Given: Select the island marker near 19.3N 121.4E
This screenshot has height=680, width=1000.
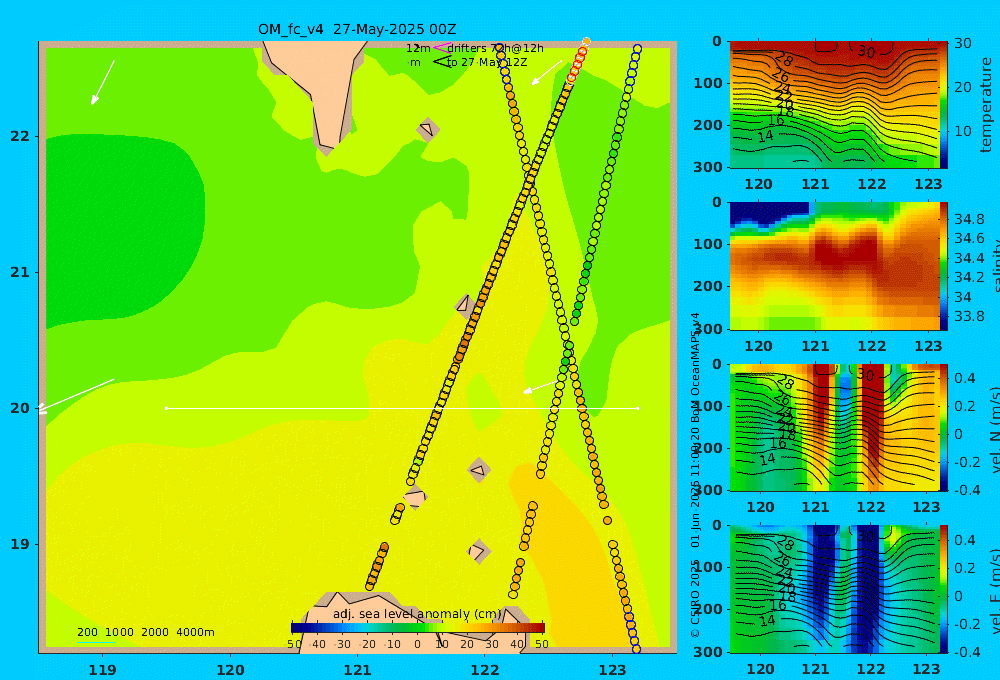Looking at the screenshot, I should 416,497.
